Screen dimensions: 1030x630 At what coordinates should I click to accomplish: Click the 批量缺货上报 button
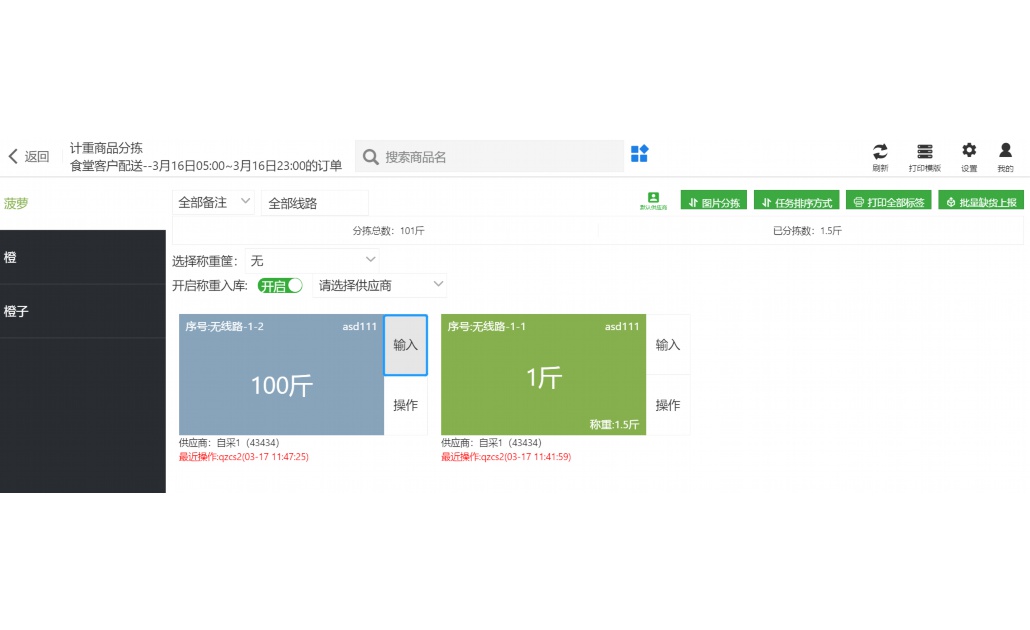coord(981,201)
